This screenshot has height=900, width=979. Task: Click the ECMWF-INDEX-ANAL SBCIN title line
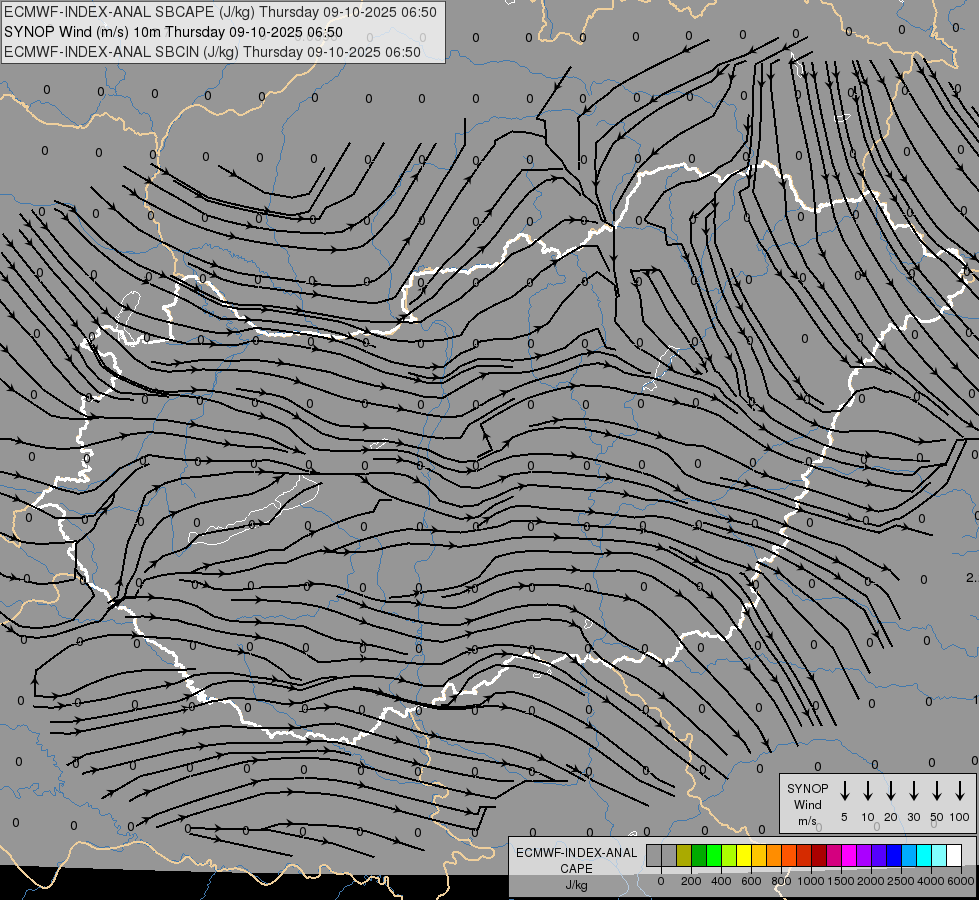click(212, 52)
